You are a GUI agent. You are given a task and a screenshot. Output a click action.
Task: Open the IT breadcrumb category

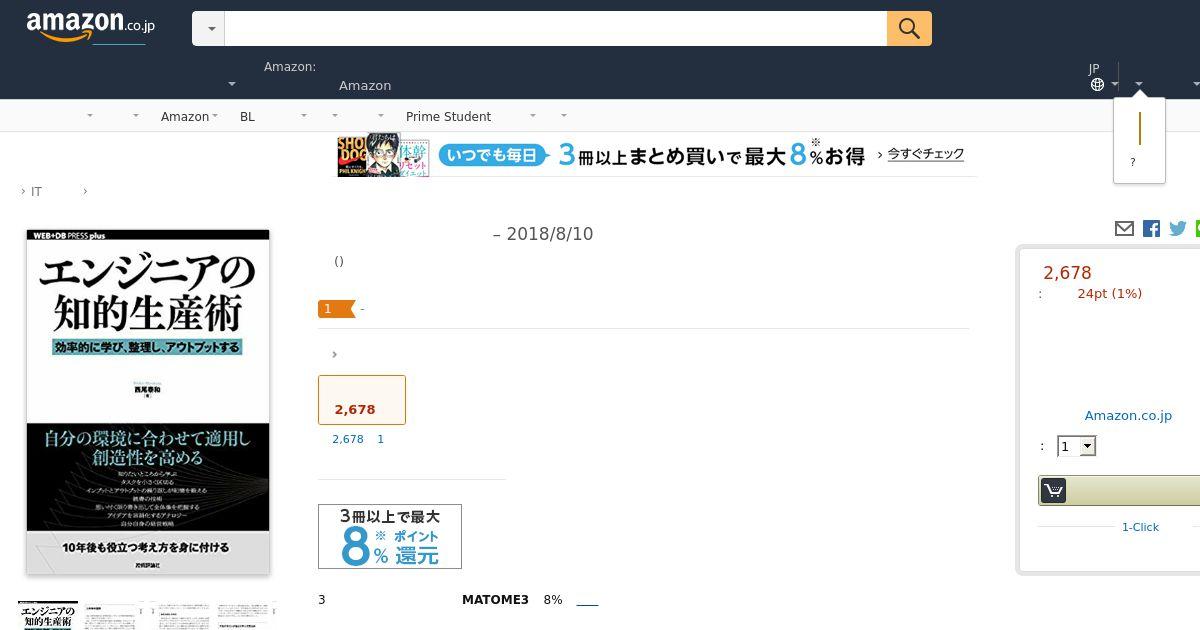click(x=36, y=191)
